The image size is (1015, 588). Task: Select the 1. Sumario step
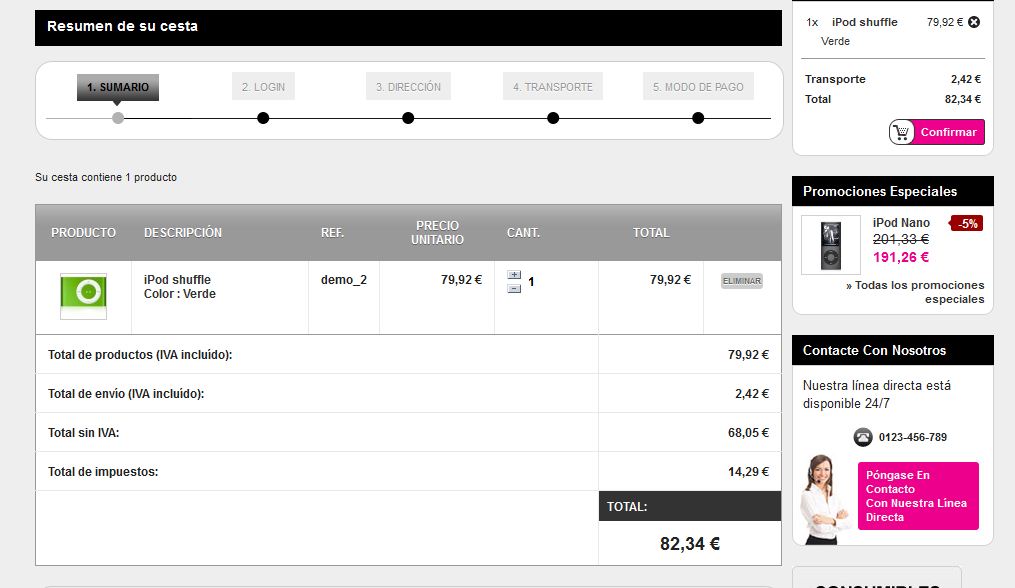coord(118,87)
